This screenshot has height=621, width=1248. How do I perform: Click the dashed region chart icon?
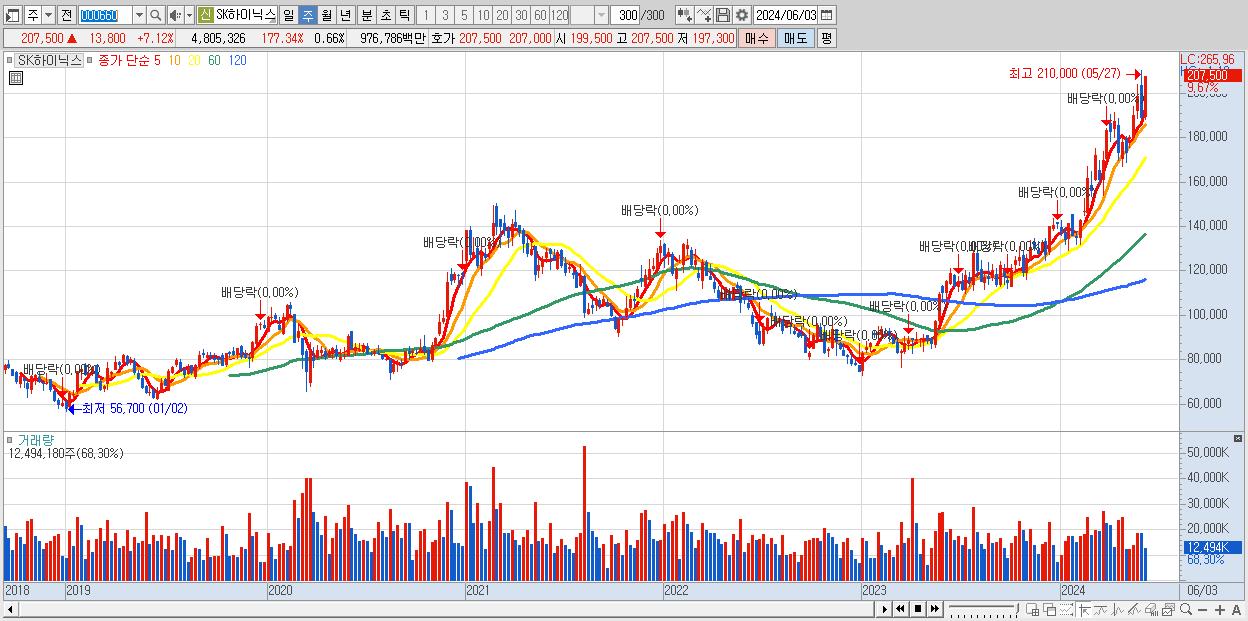click(1066, 610)
